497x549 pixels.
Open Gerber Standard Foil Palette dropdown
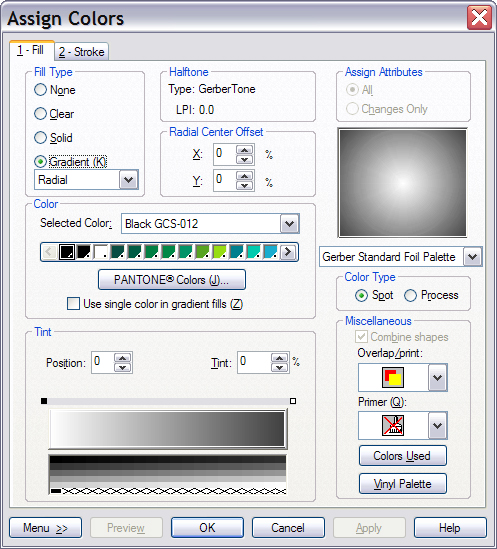tap(472, 257)
